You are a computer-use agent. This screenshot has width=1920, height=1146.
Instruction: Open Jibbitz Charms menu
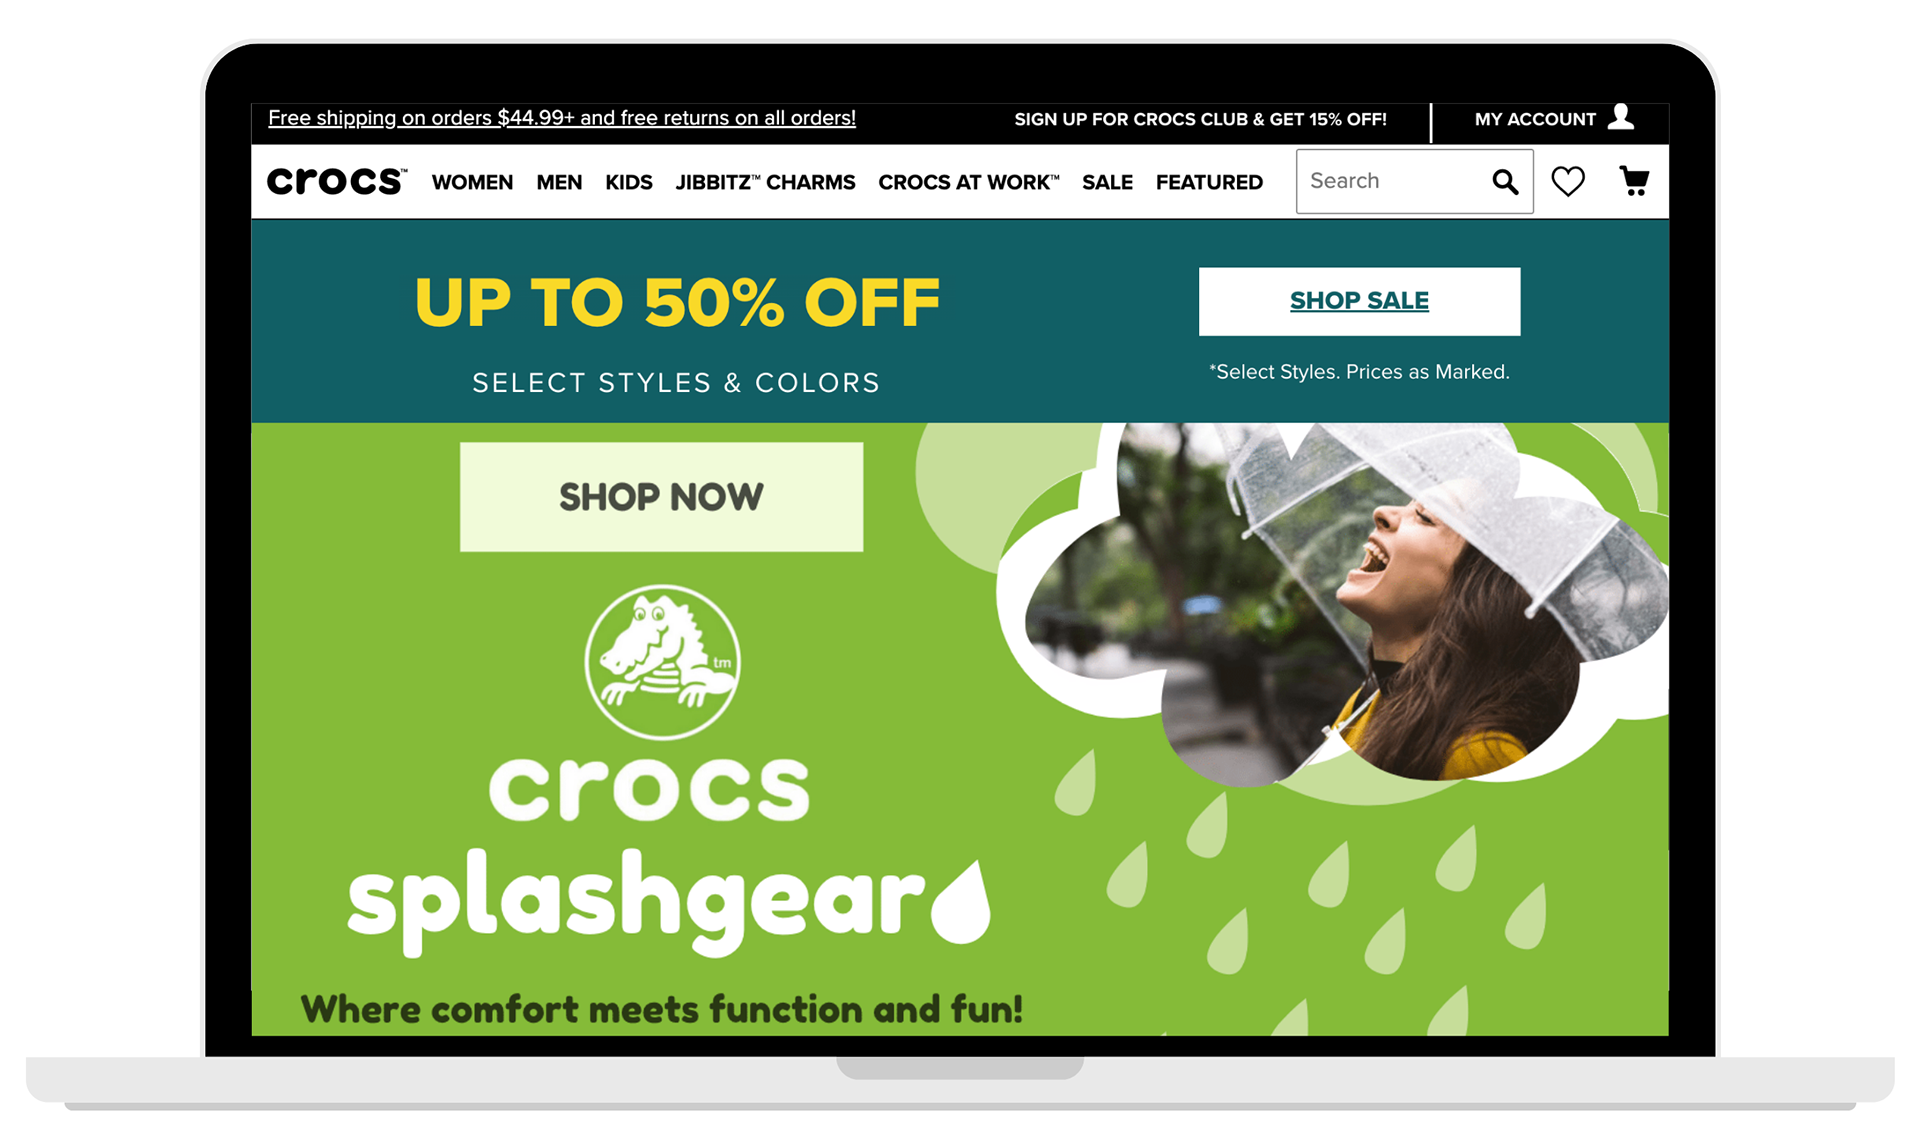[x=765, y=182]
